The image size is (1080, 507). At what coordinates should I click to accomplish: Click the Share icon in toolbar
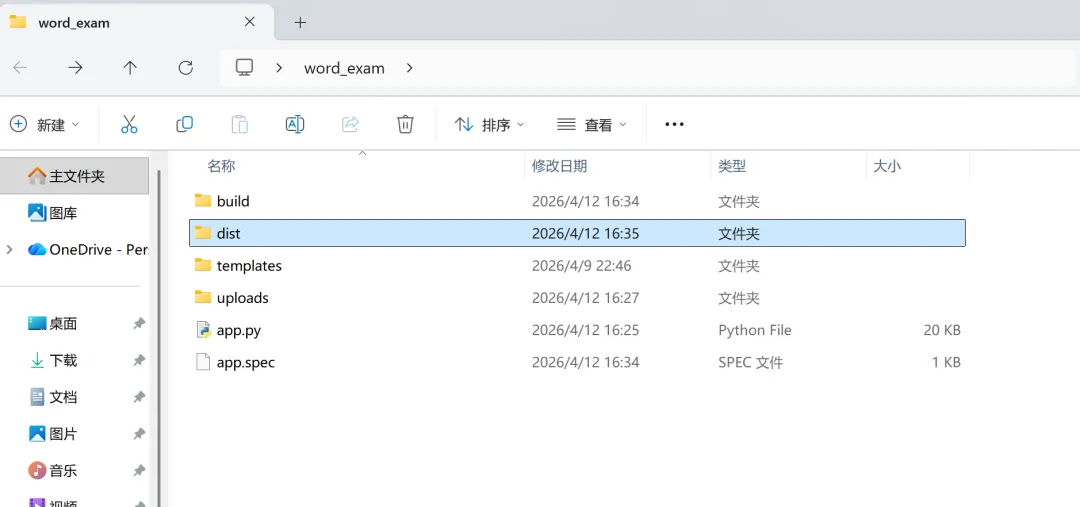(350, 125)
